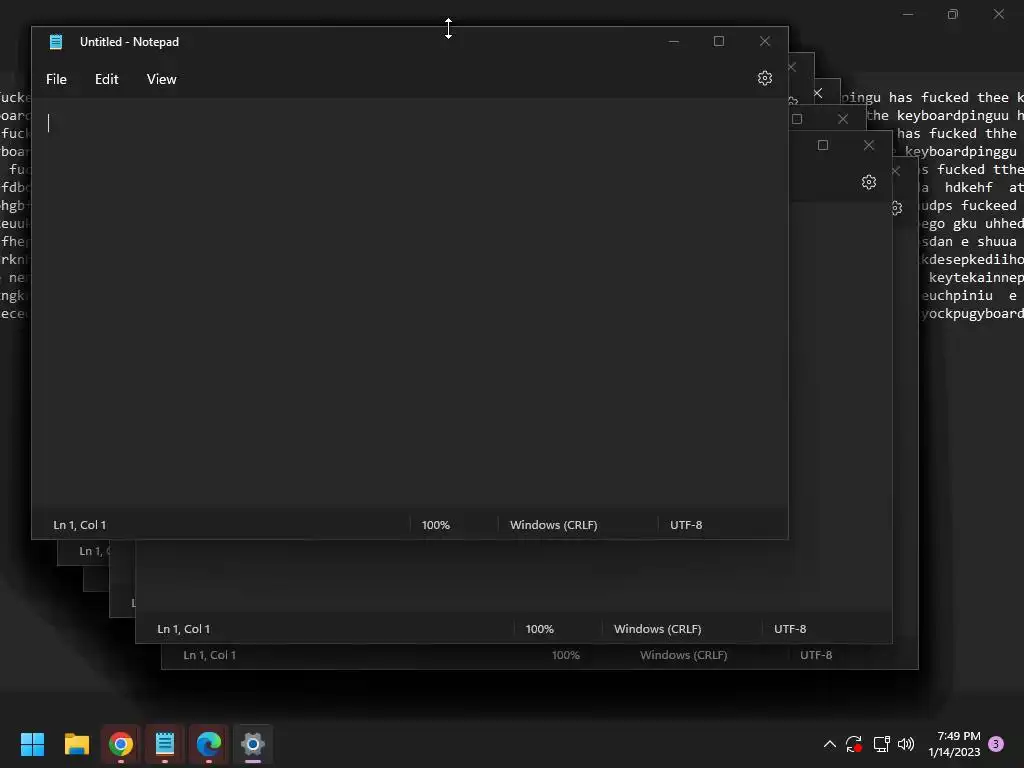The width and height of the screenshot is (1024, 768).
Task: Open the Settings app from the taskbar
Action: click(x=253, y=744)
